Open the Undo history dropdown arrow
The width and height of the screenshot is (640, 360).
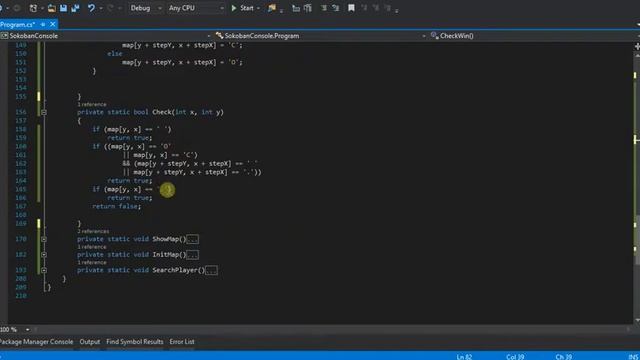[100, 8]
